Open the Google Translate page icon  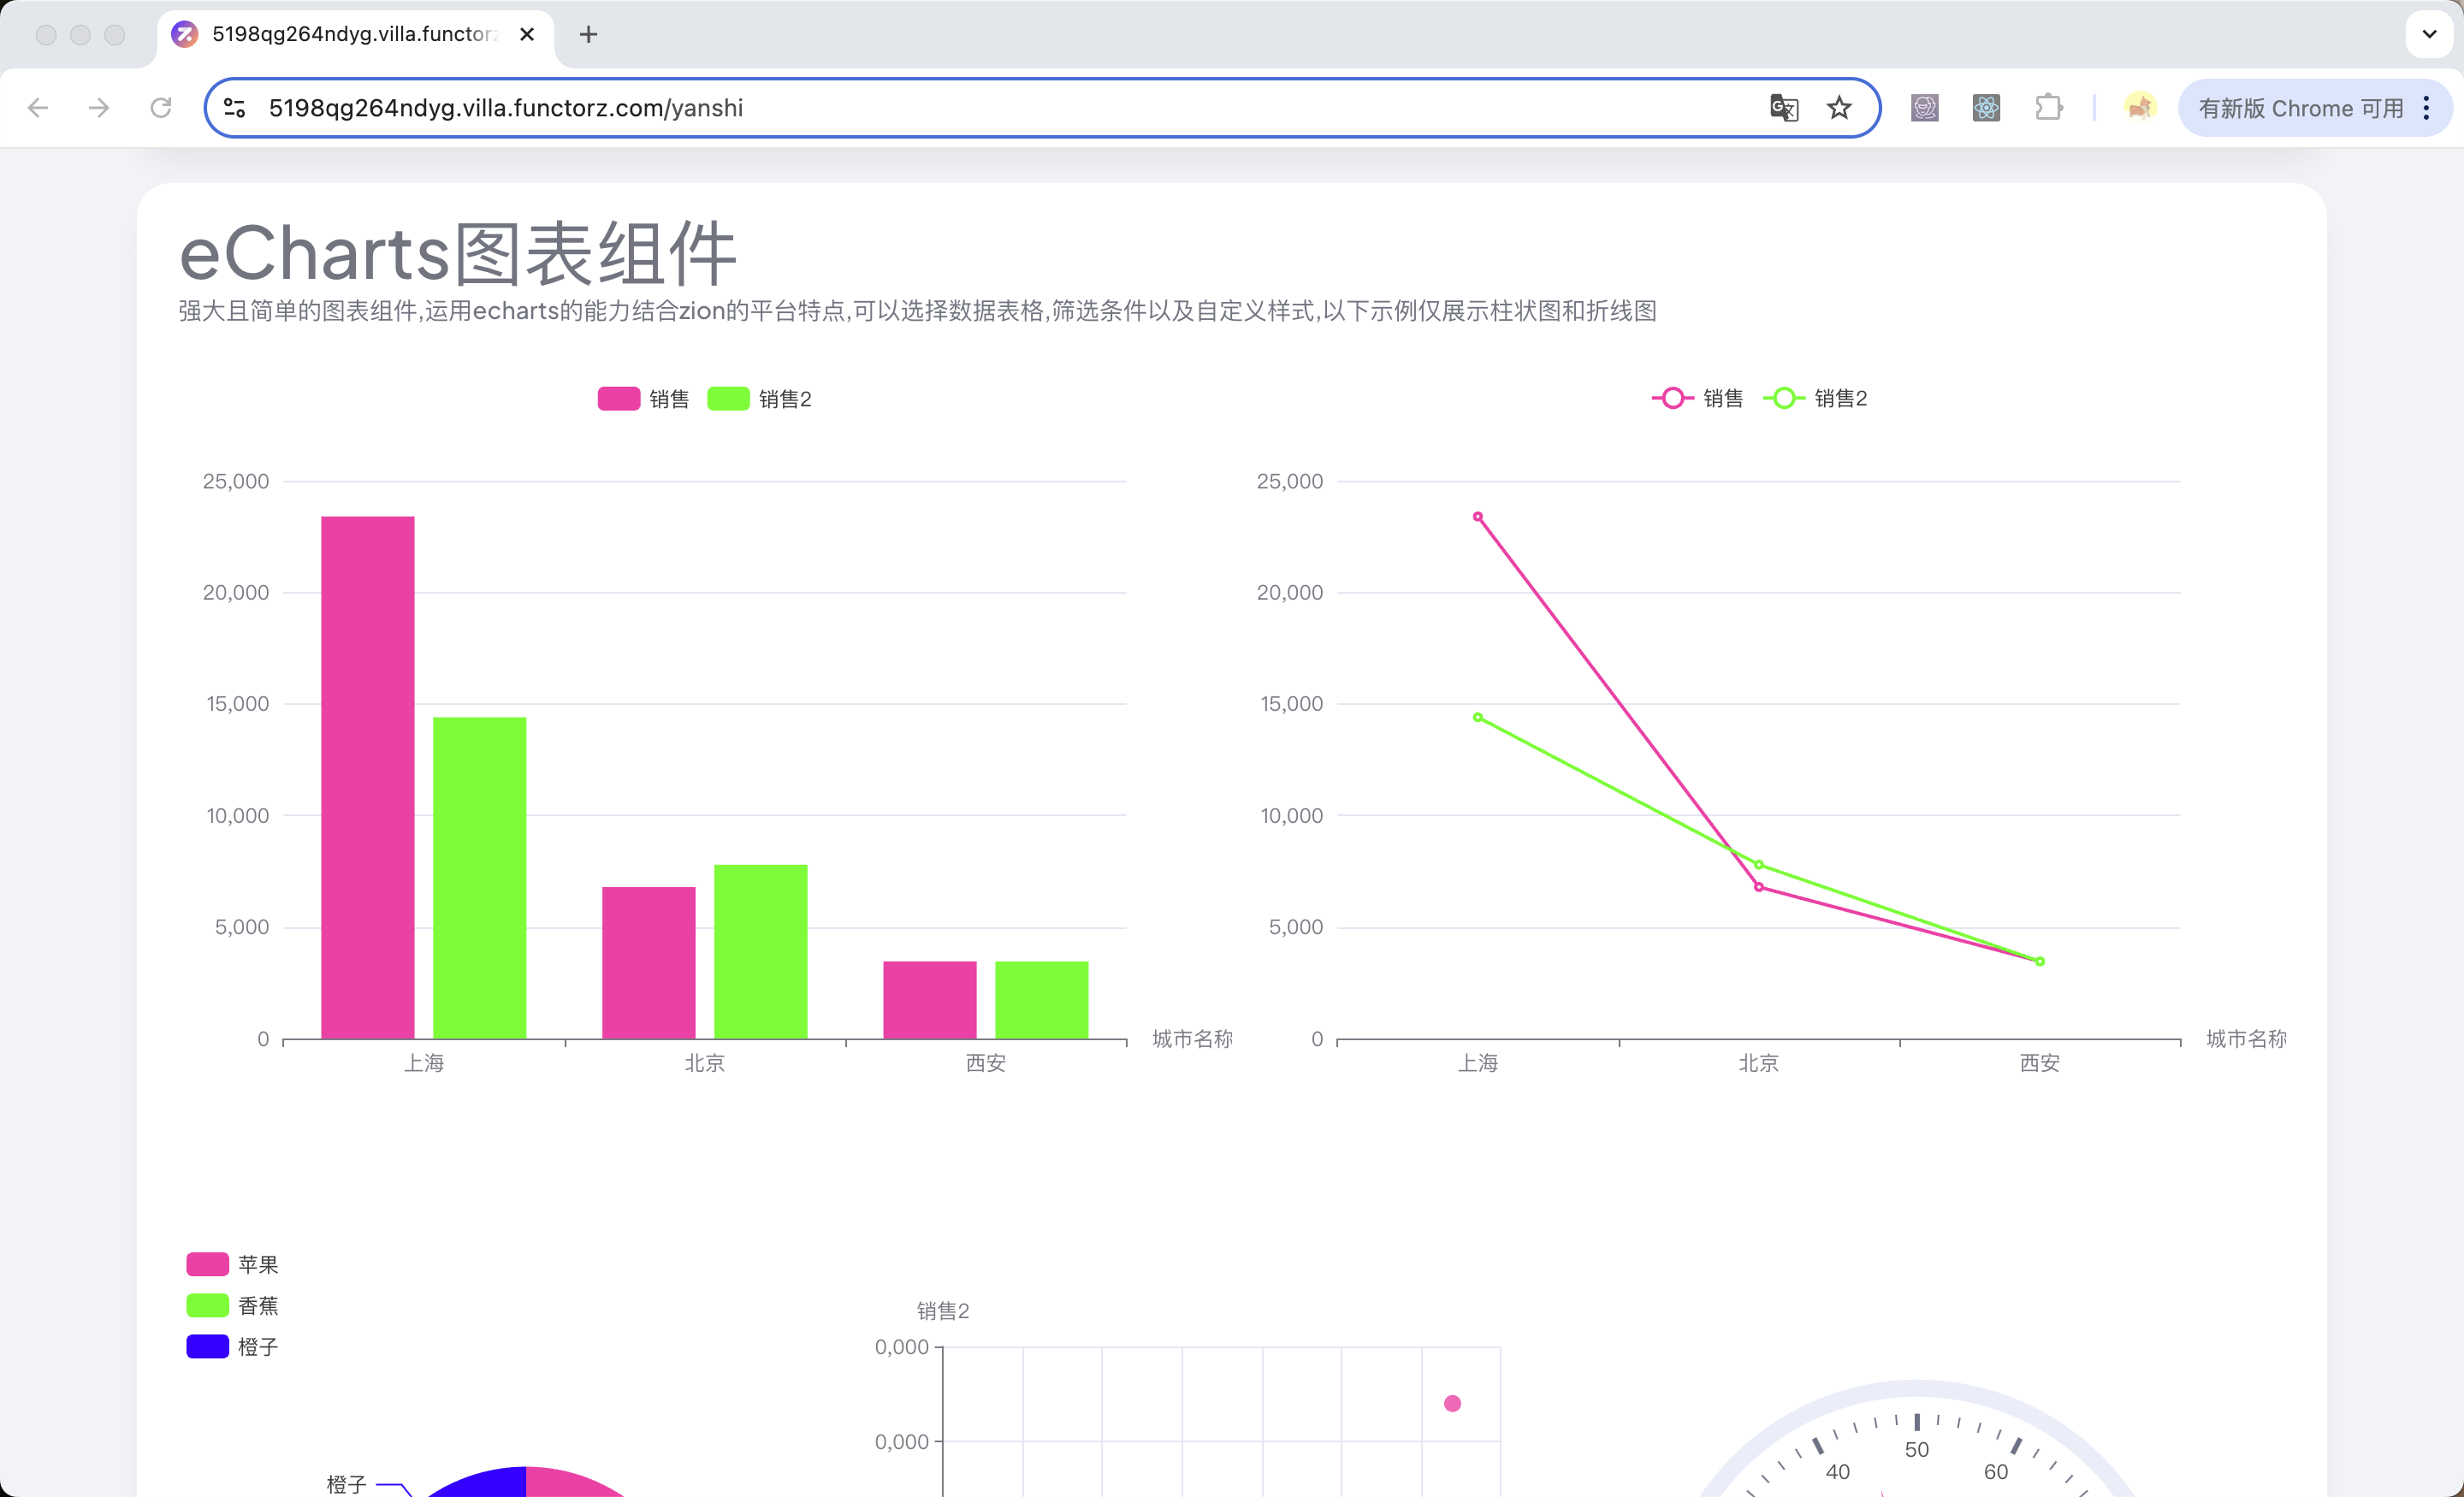1784,108
